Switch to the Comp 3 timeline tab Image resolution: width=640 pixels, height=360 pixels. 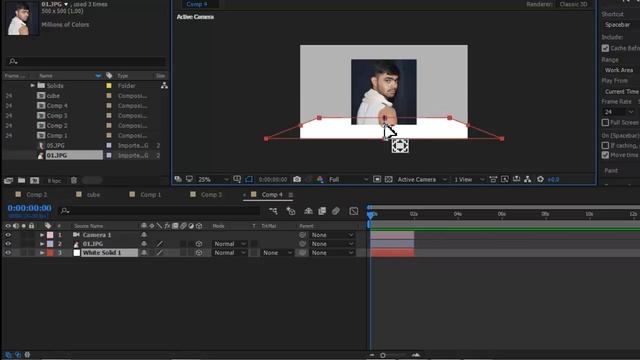(211, 194)
